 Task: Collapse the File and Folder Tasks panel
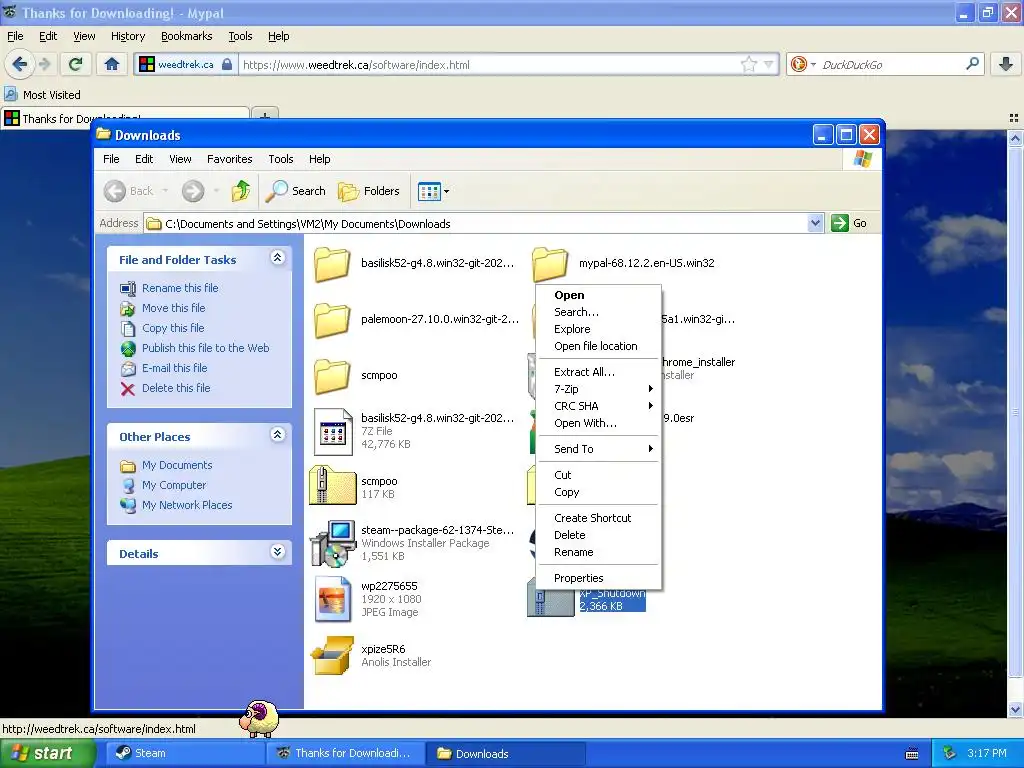click(x=277, y=257)
